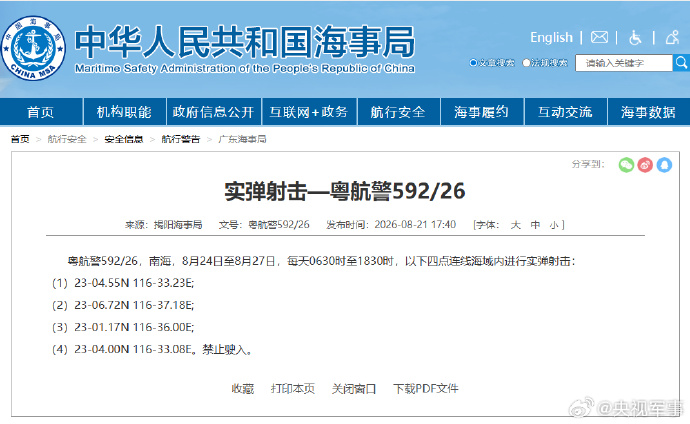Open the 海事履约 navigation tab

click(481, 112)
